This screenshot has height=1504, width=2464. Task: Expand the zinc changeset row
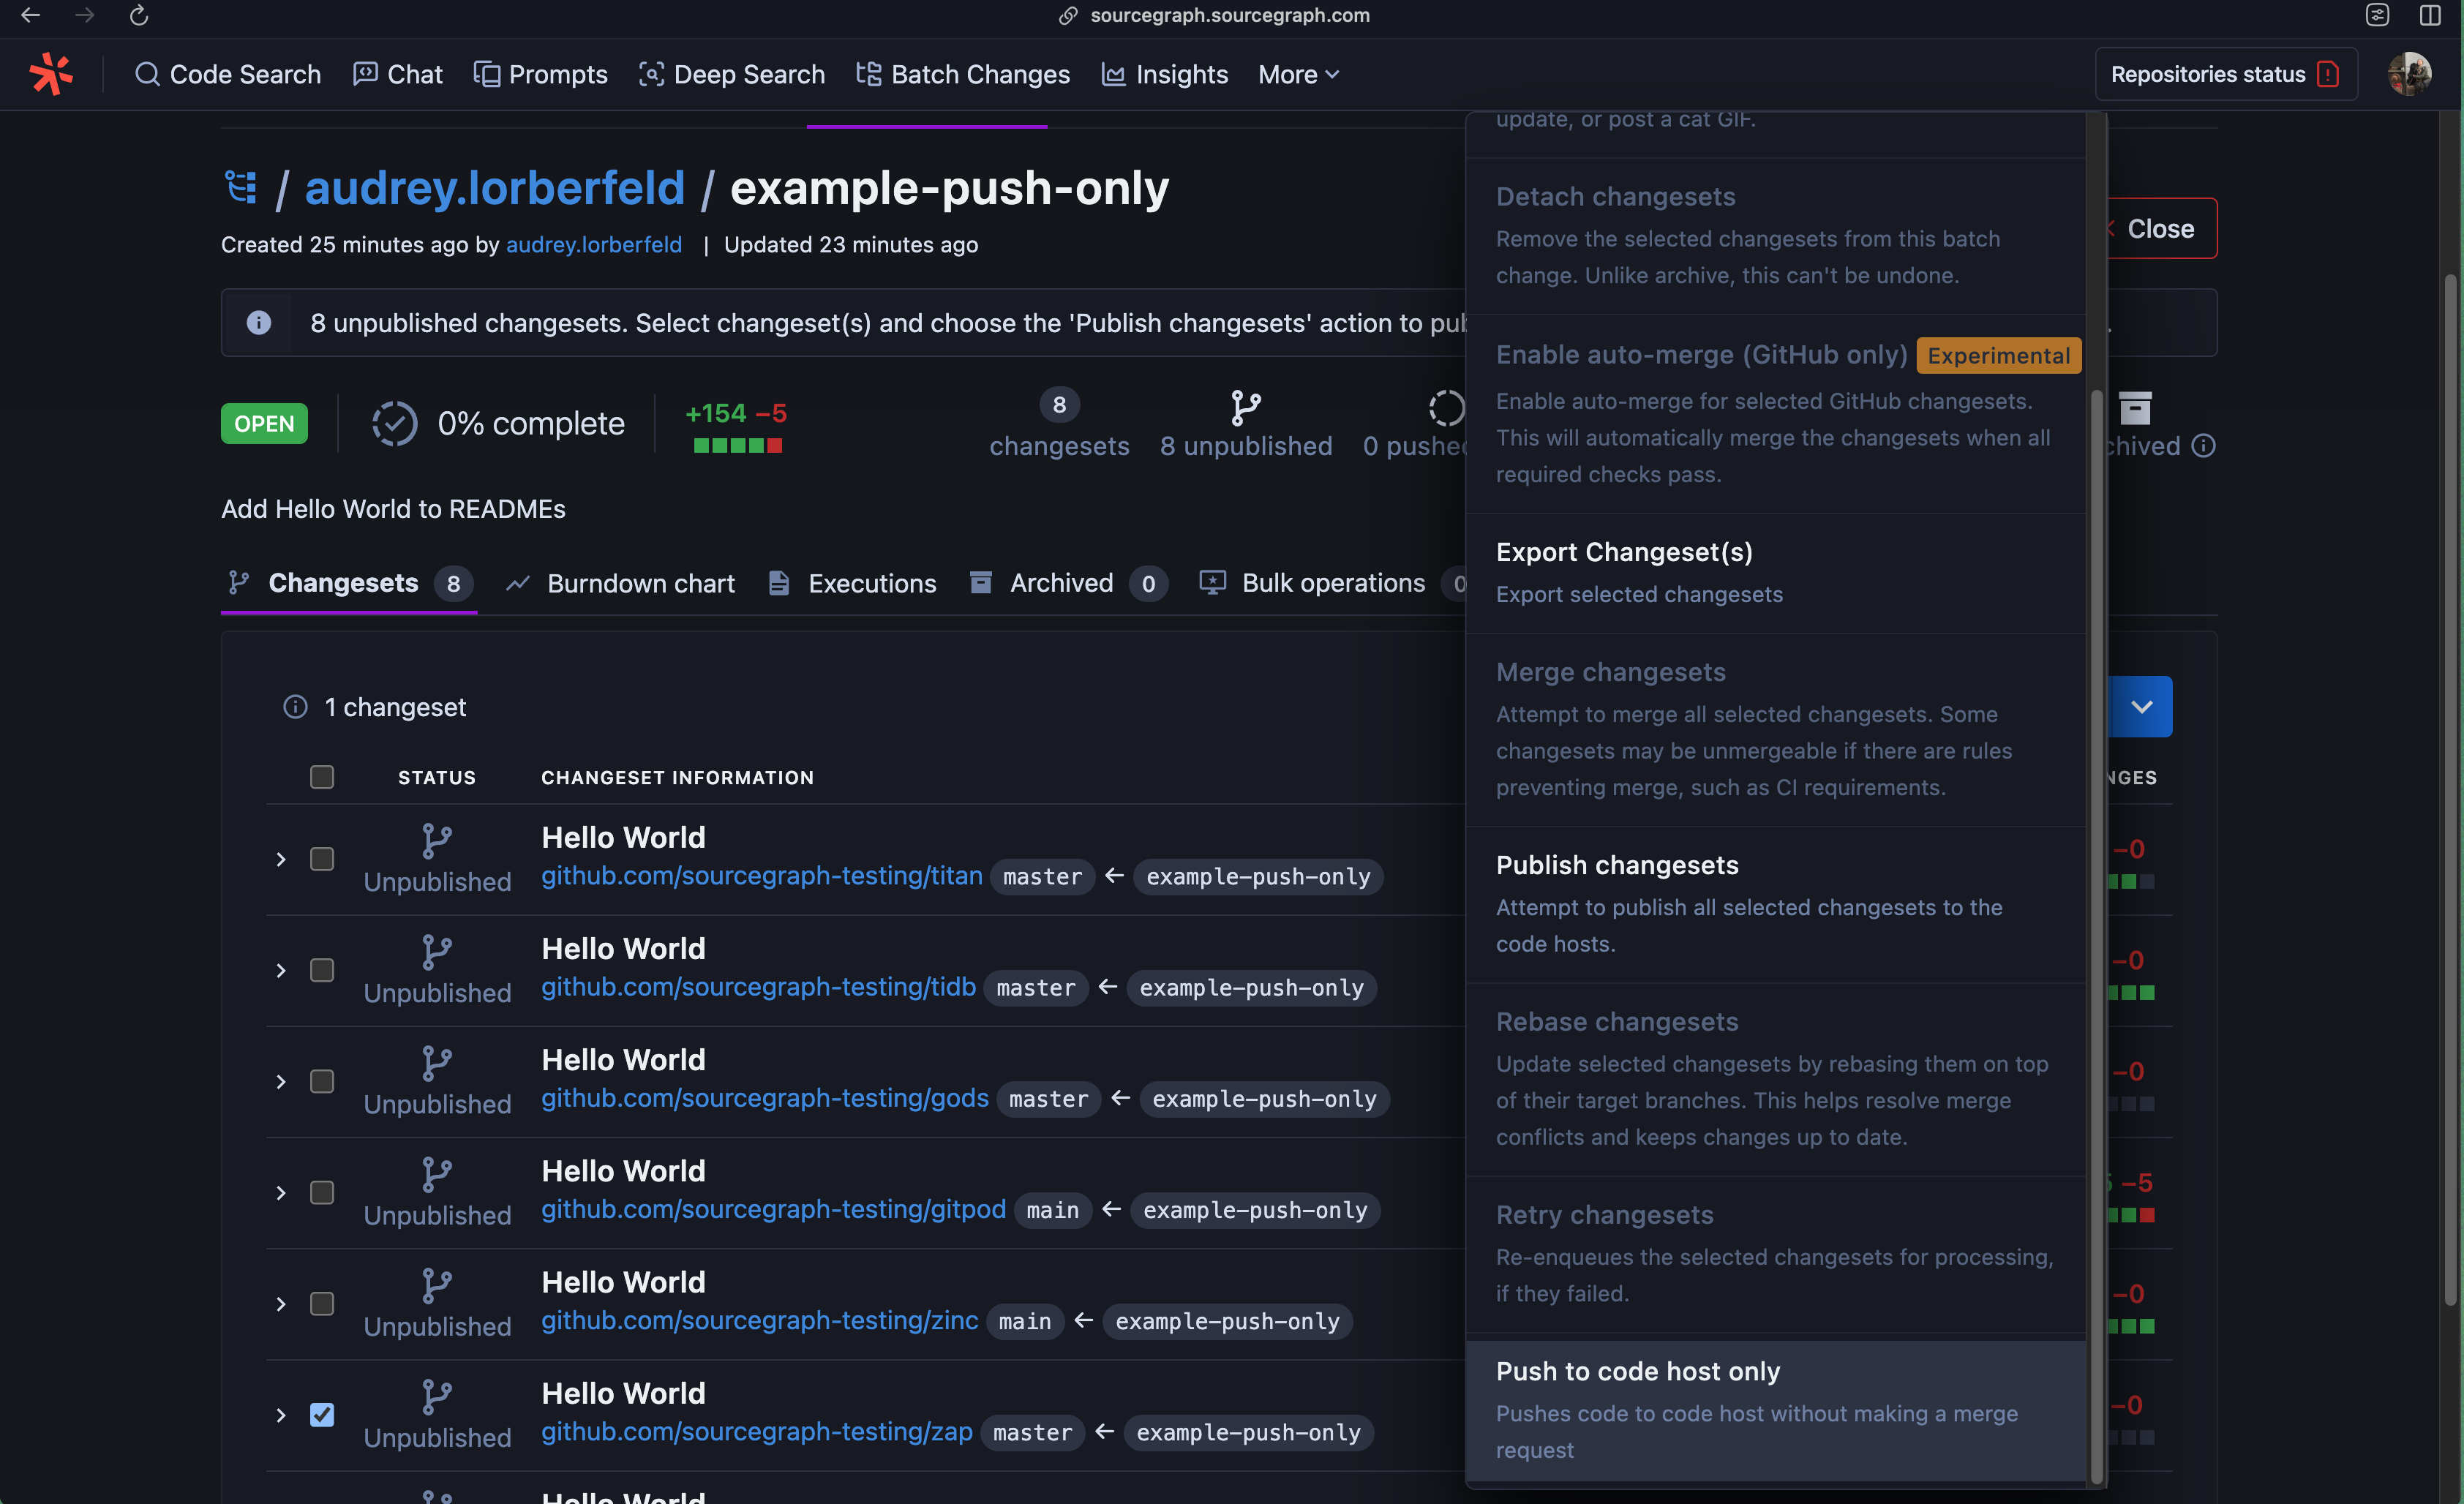click(x=281, y=1303)
